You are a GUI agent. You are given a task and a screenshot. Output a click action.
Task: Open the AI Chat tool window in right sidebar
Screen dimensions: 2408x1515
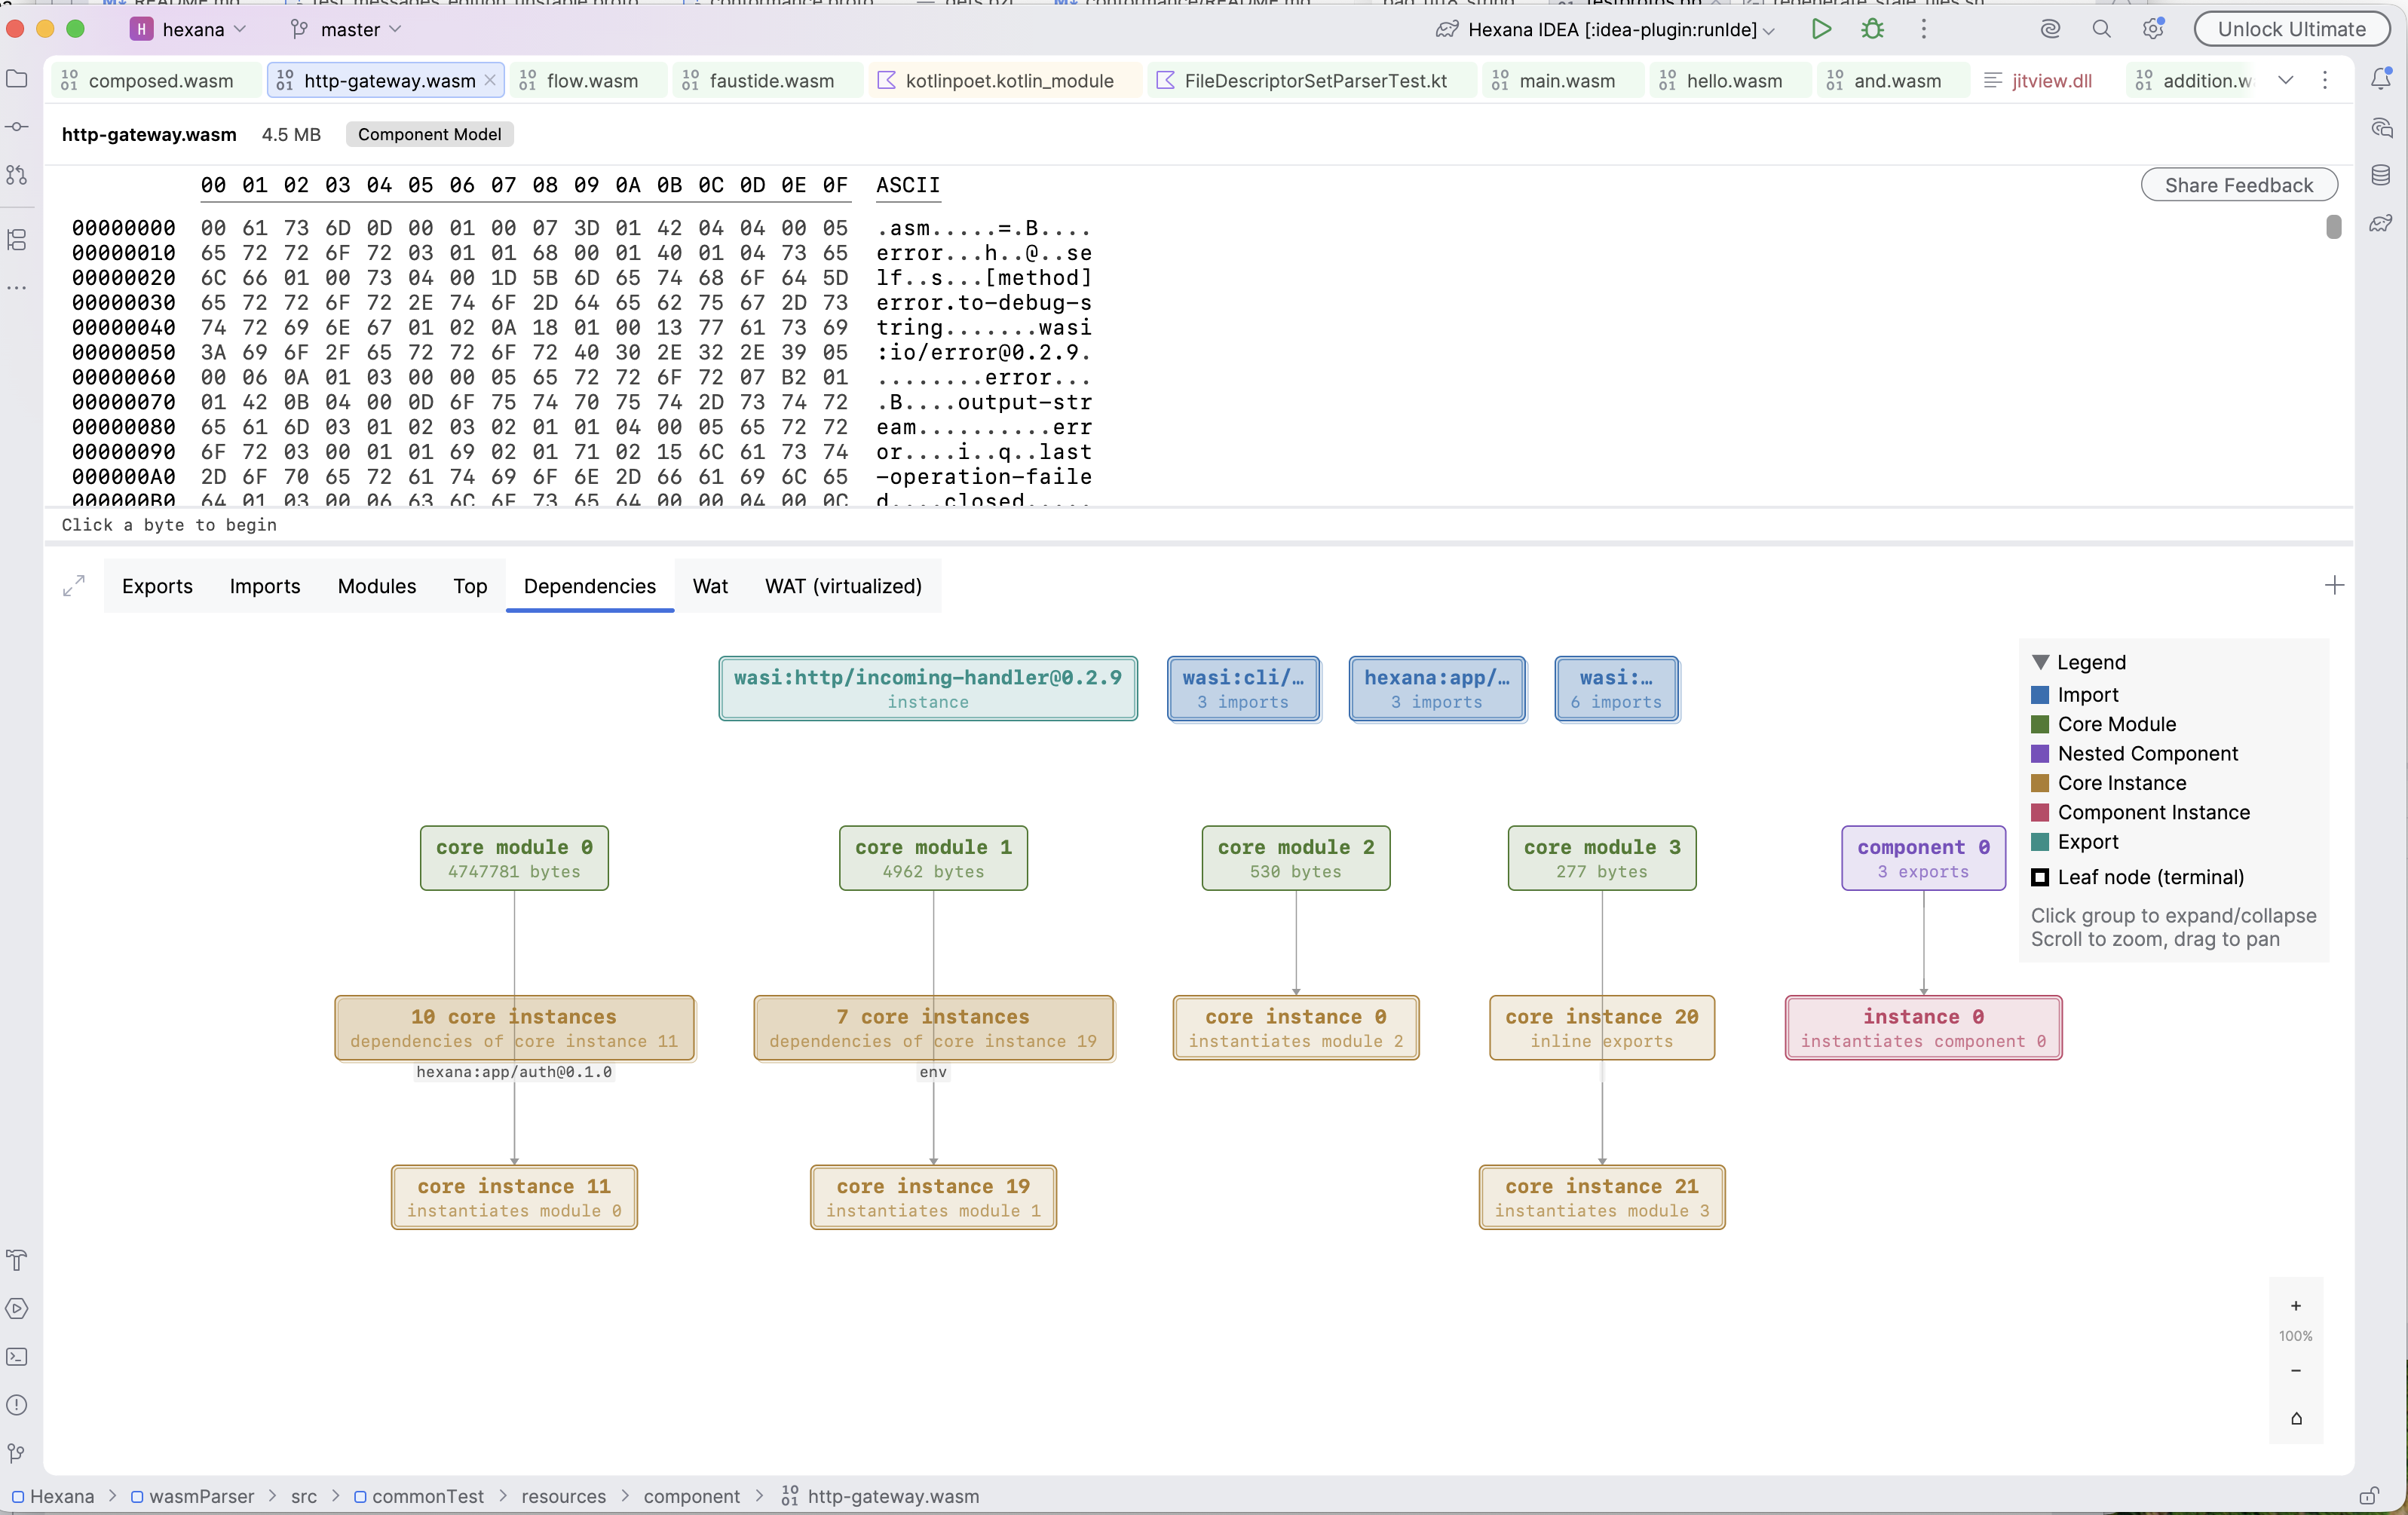coord(2381,128)
